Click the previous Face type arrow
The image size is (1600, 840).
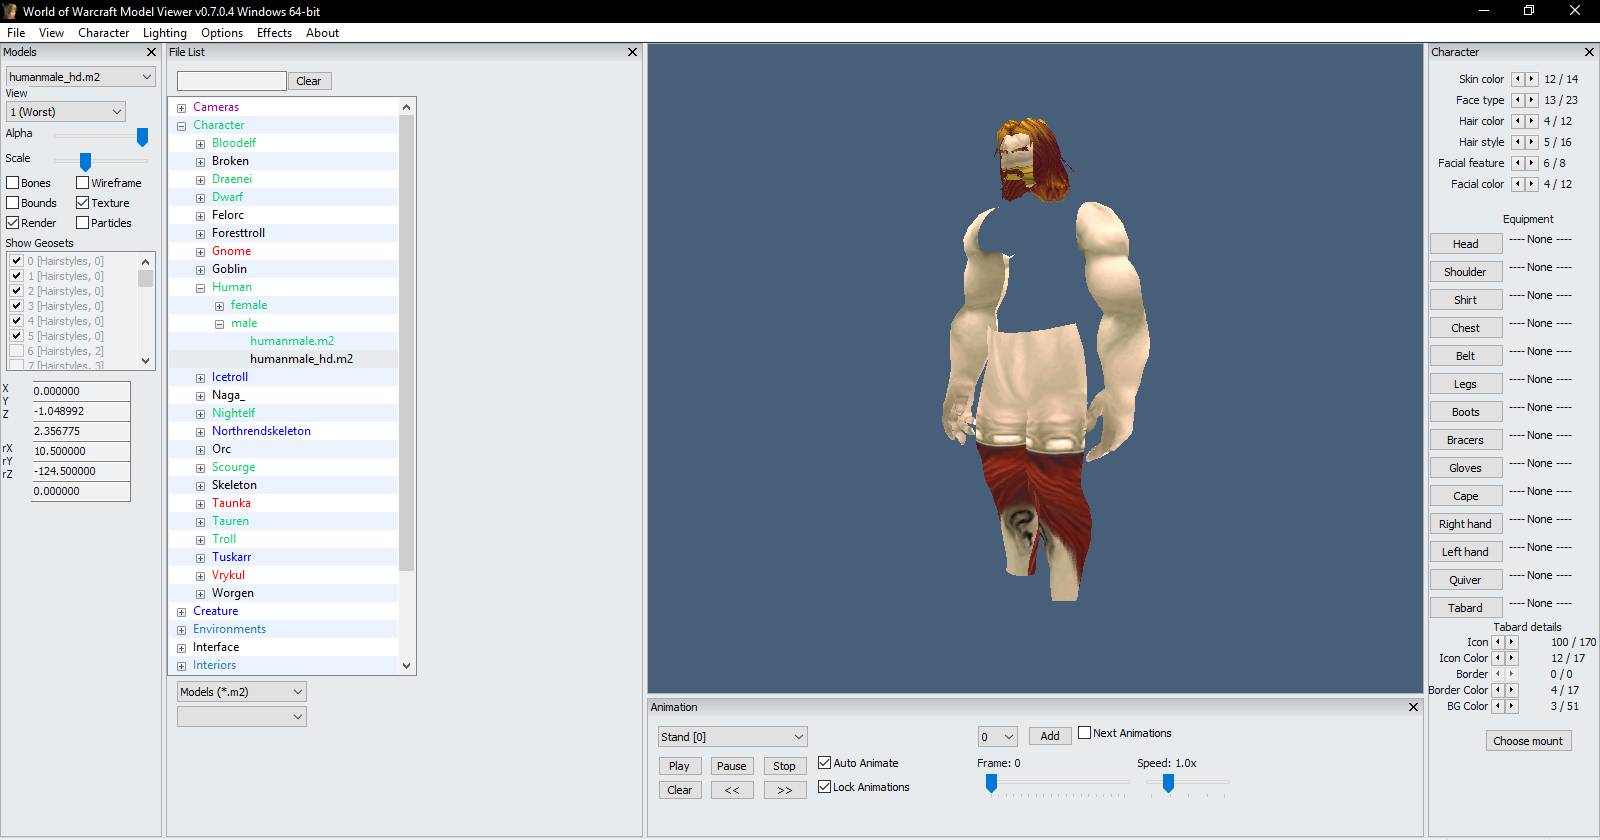point(1517,100)
